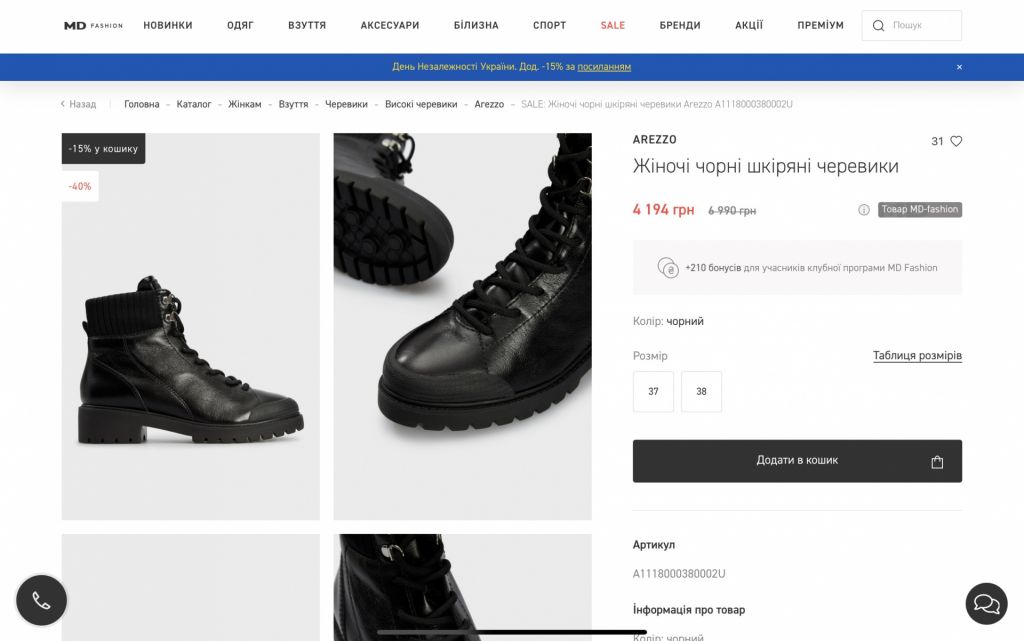1024x641 pixels.
Task: Click the search magnifier icon
Action: (x=878, y=25)
